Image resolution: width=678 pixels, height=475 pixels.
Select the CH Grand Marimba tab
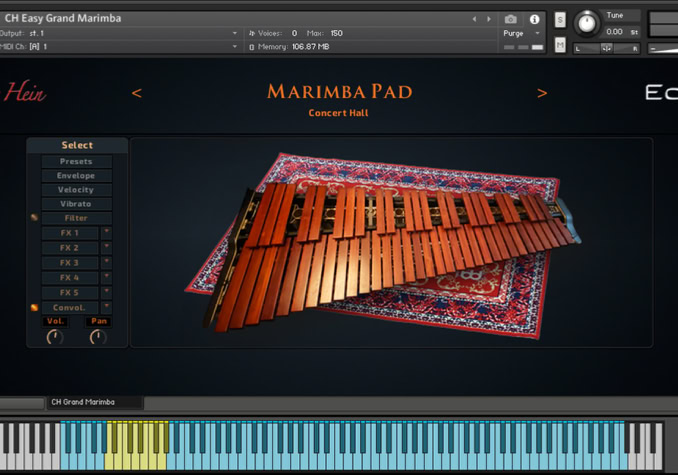(84, 402)
